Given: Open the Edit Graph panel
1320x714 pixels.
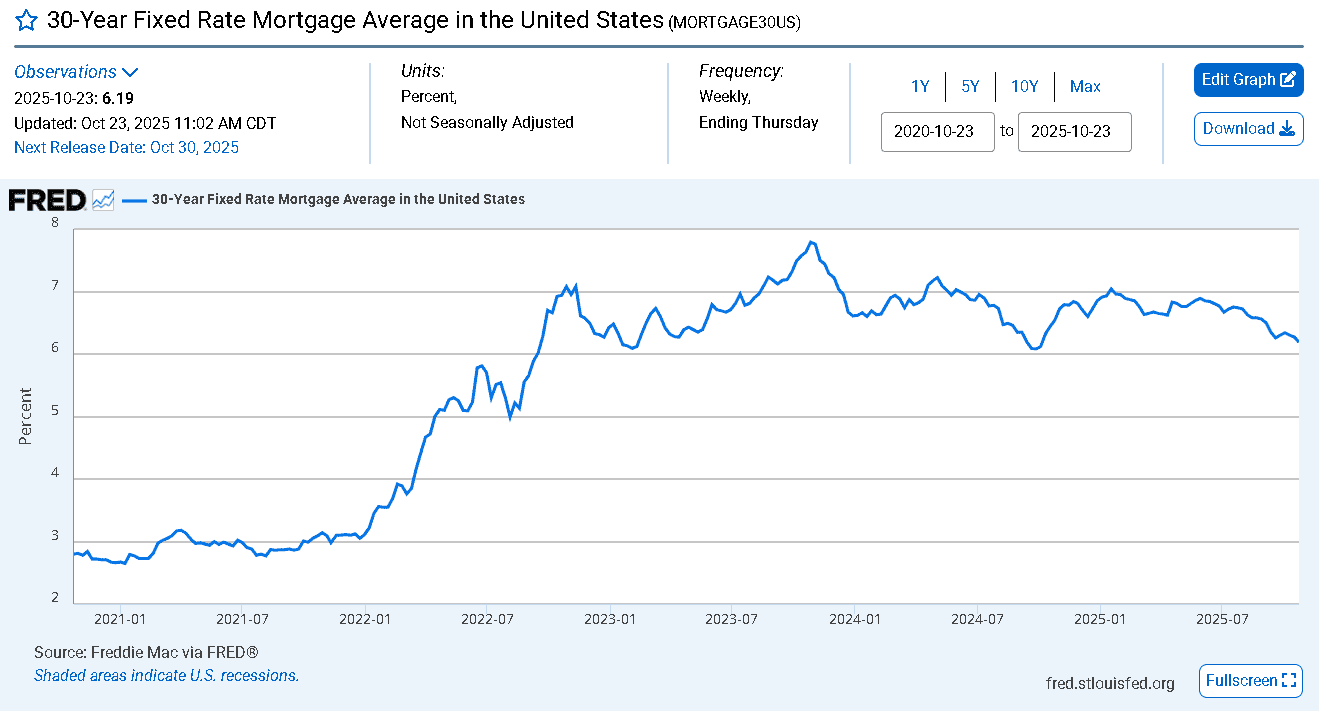Looking at the screenshot, I should (1239, 80).
